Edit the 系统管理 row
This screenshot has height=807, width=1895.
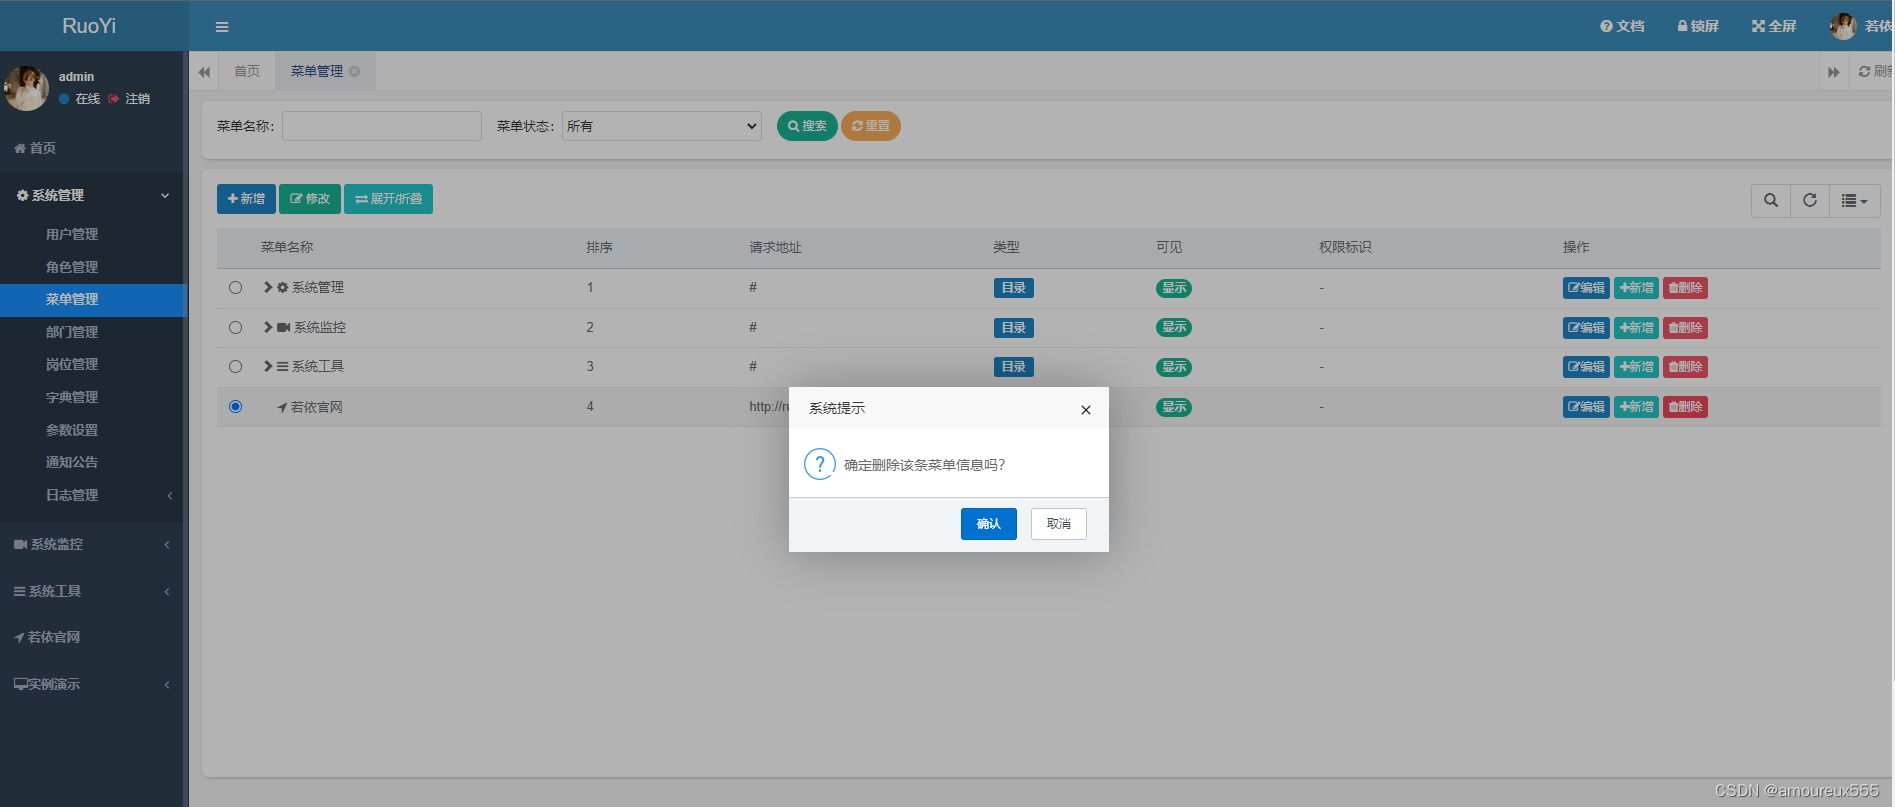(x=1586, y=288)
